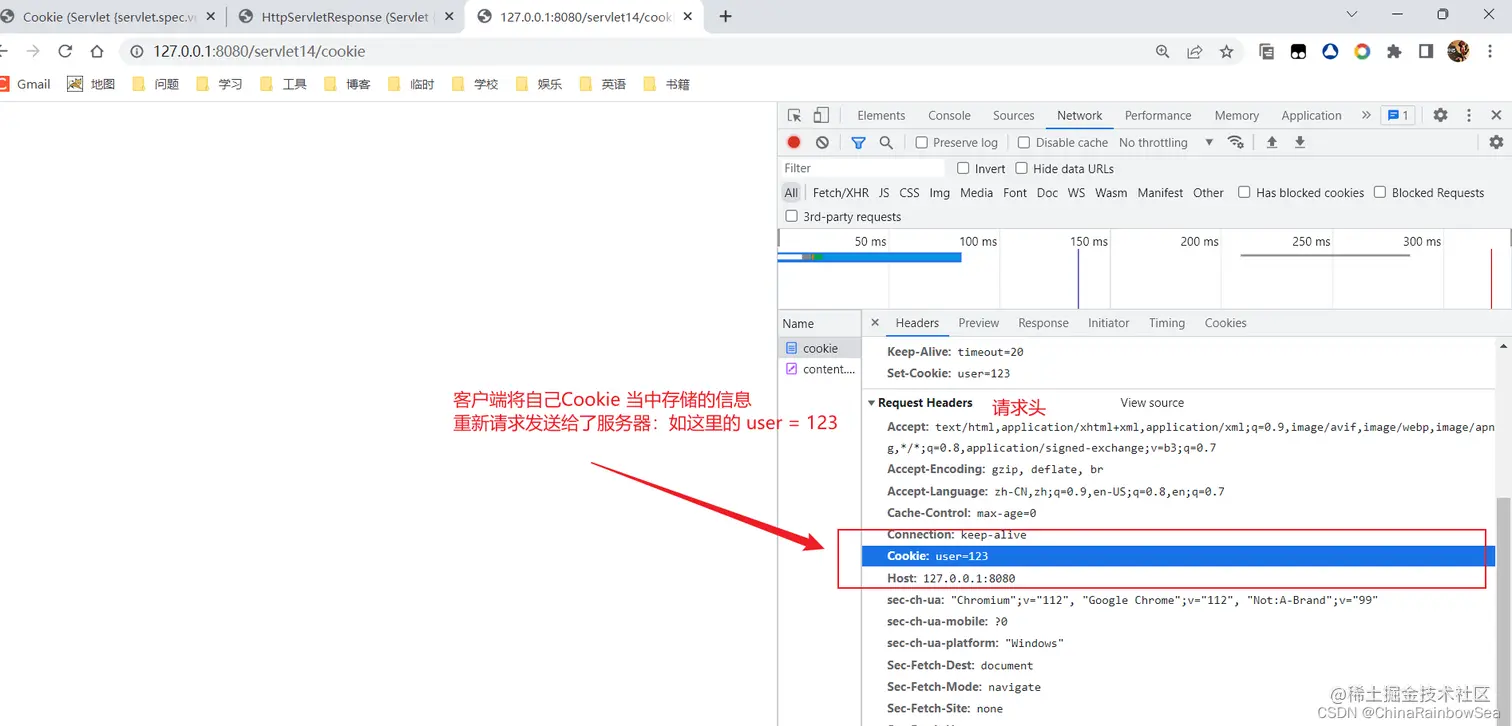1512x726 pixels.
Task: Click inside the browser address bar
Action: coord(400,51)
